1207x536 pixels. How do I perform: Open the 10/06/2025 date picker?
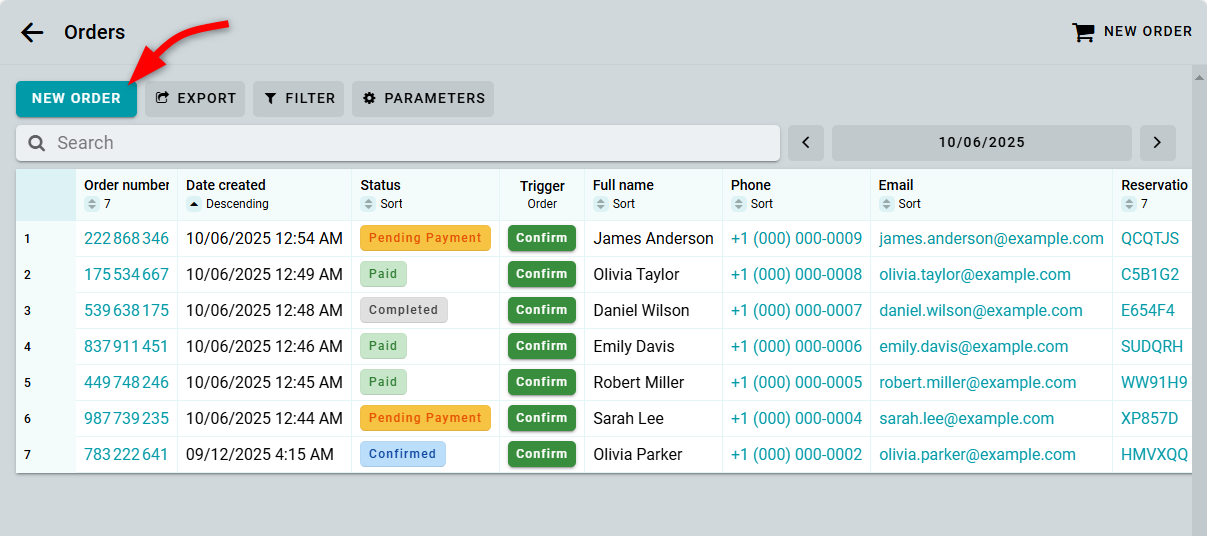(x=981, y=143)
